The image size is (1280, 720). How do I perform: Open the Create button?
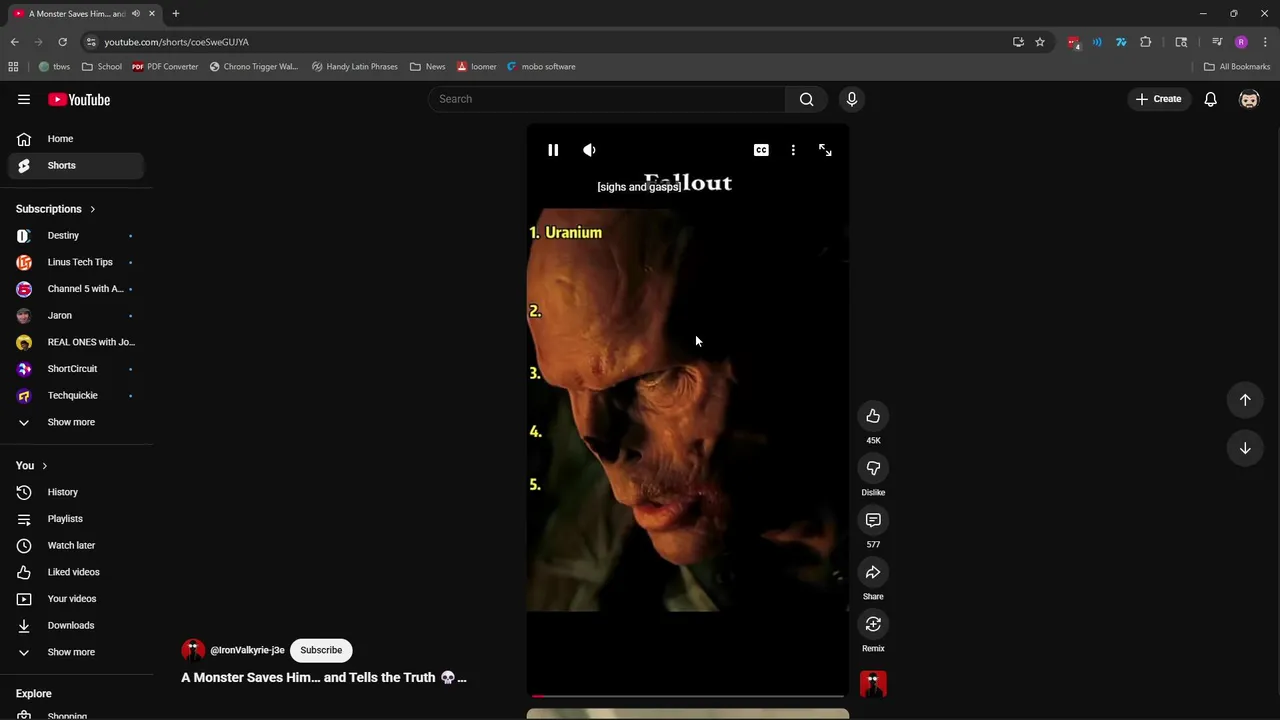[x=1158, y=99]
